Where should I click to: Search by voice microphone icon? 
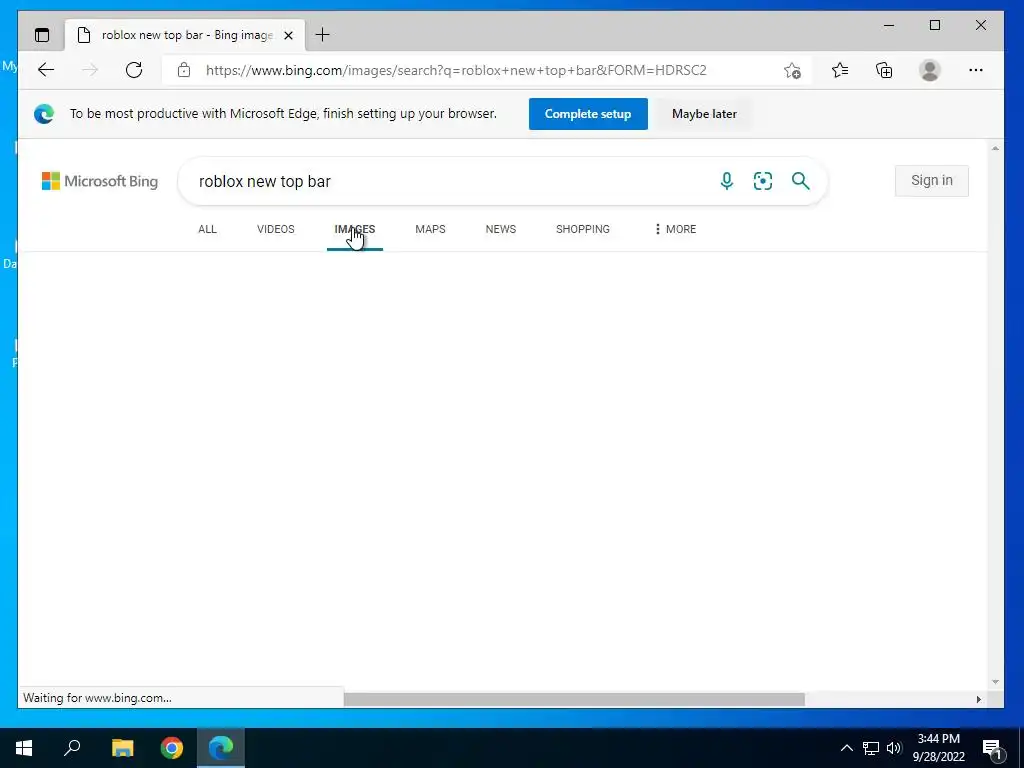(726, 181)
